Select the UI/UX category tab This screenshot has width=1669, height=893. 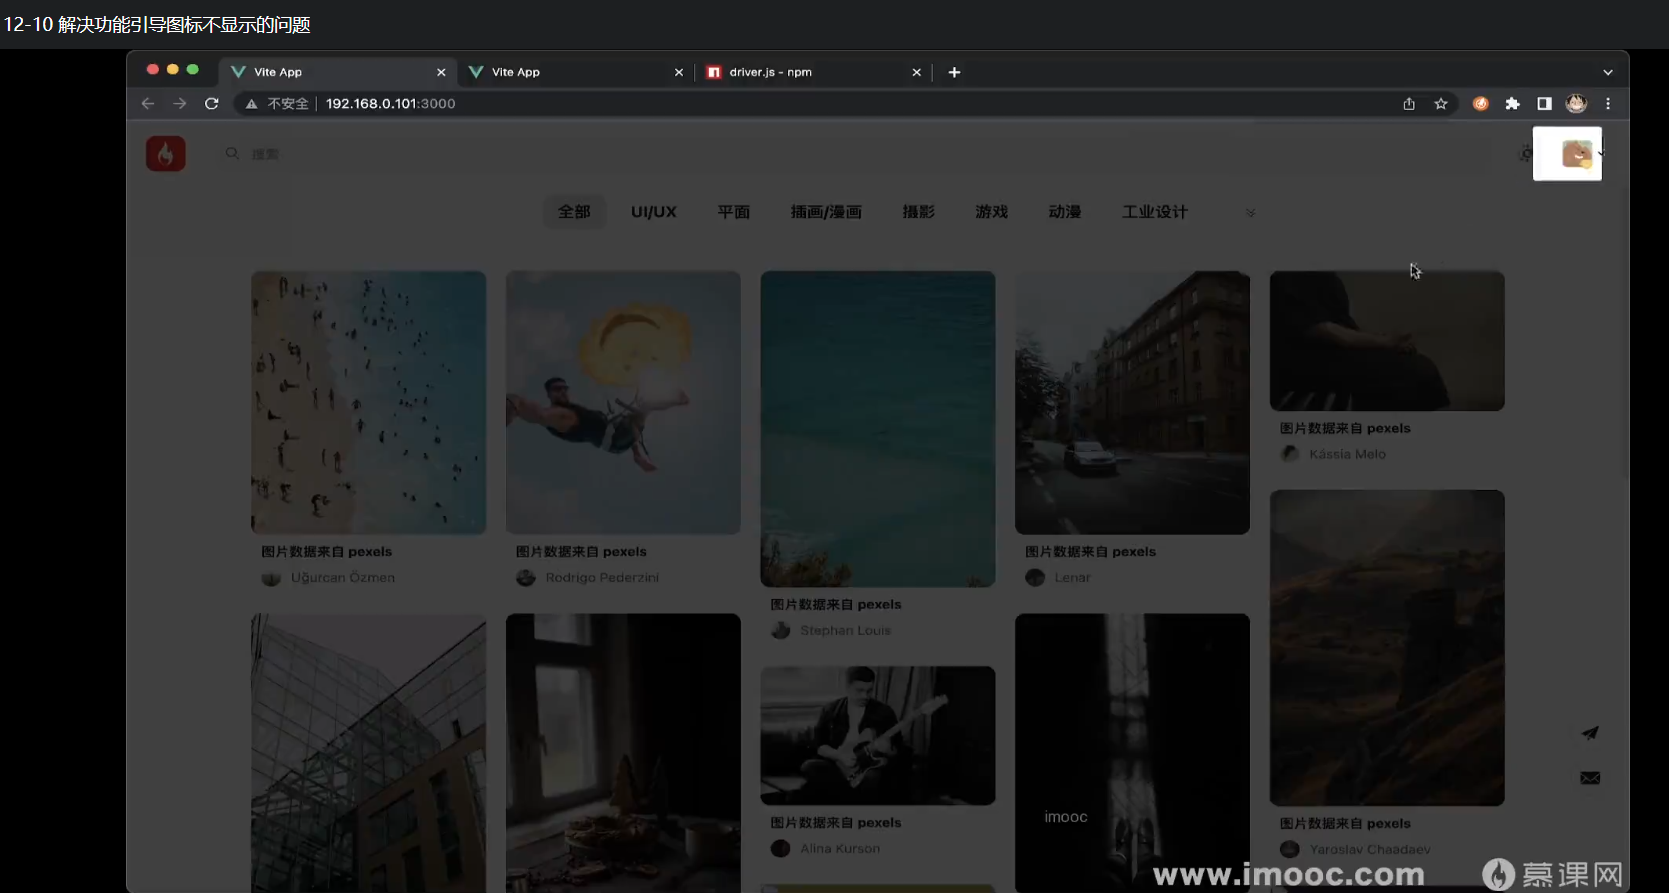point(654,212)
